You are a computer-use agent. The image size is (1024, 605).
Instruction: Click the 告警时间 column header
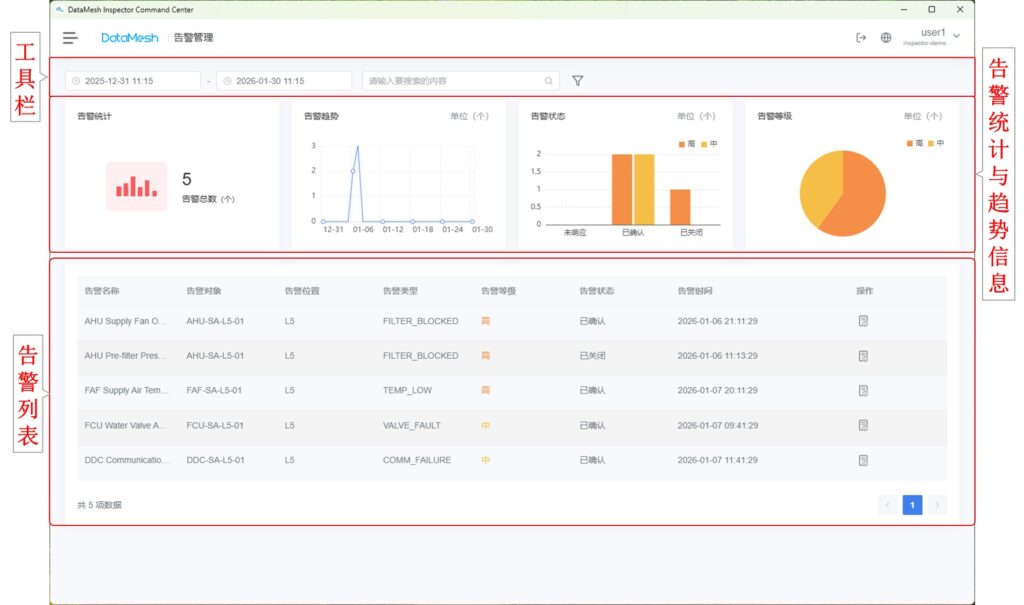click(x=695, y=291)
